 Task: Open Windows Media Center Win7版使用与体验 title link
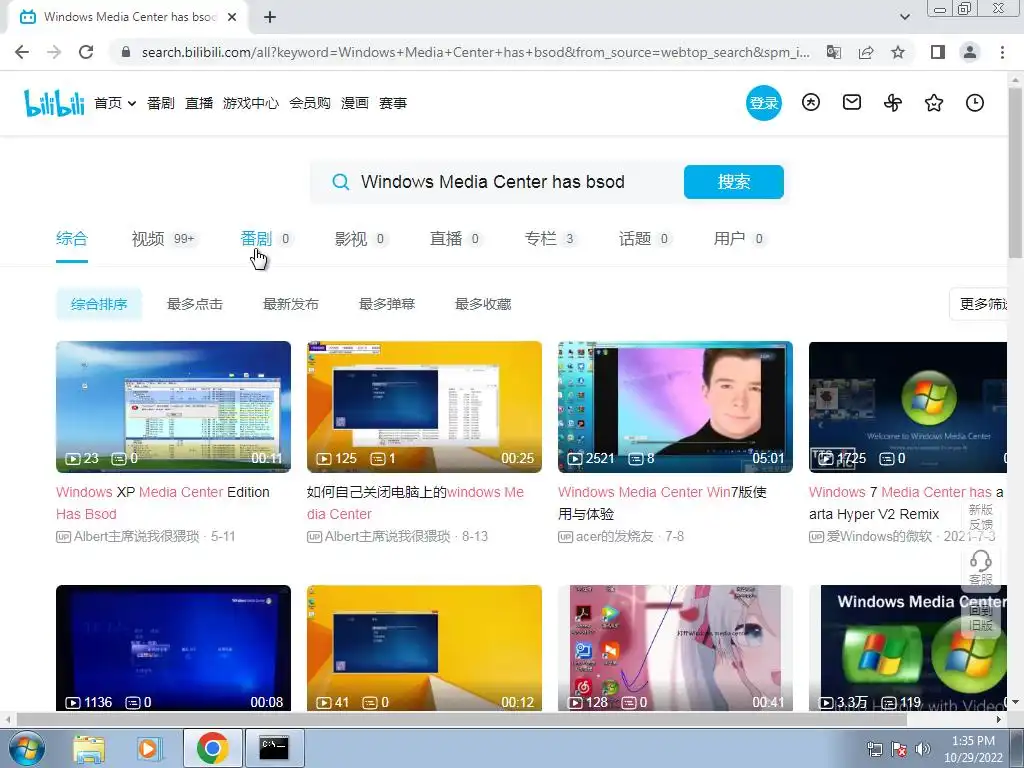click(662, 503)
